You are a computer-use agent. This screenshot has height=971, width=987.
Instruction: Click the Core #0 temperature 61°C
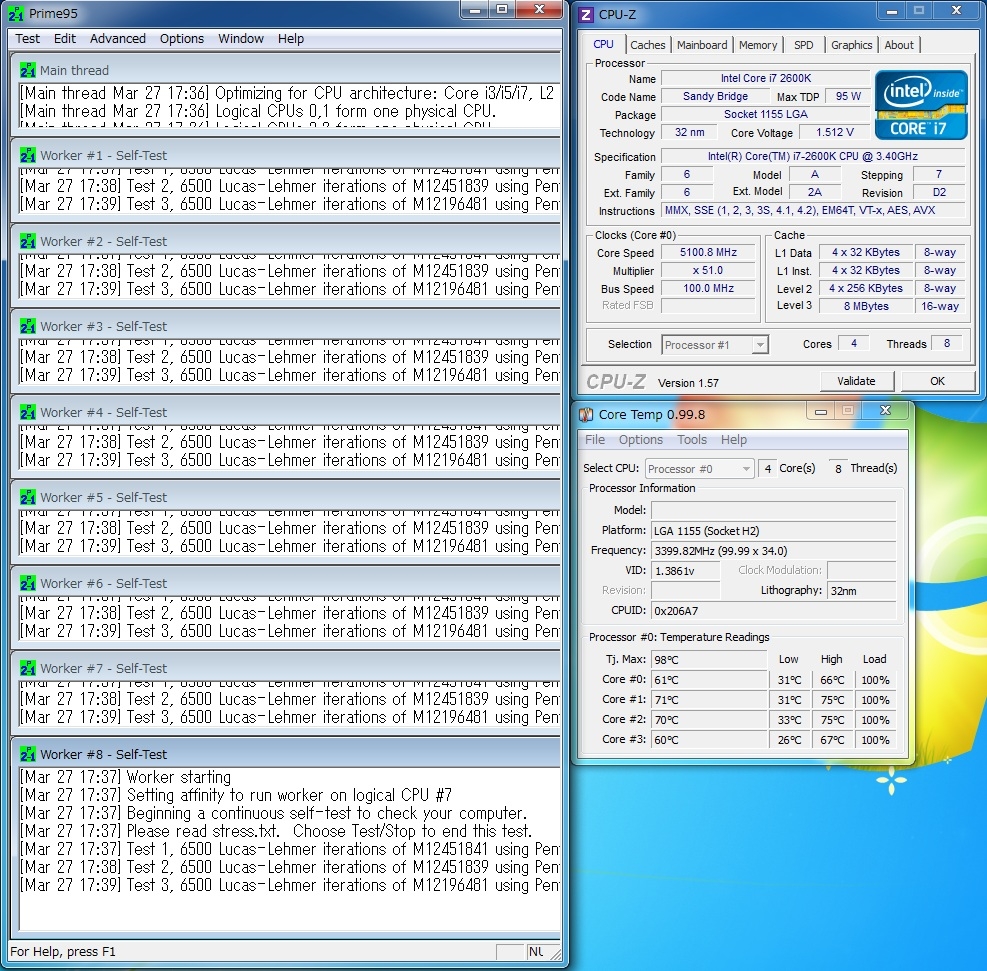709,680
